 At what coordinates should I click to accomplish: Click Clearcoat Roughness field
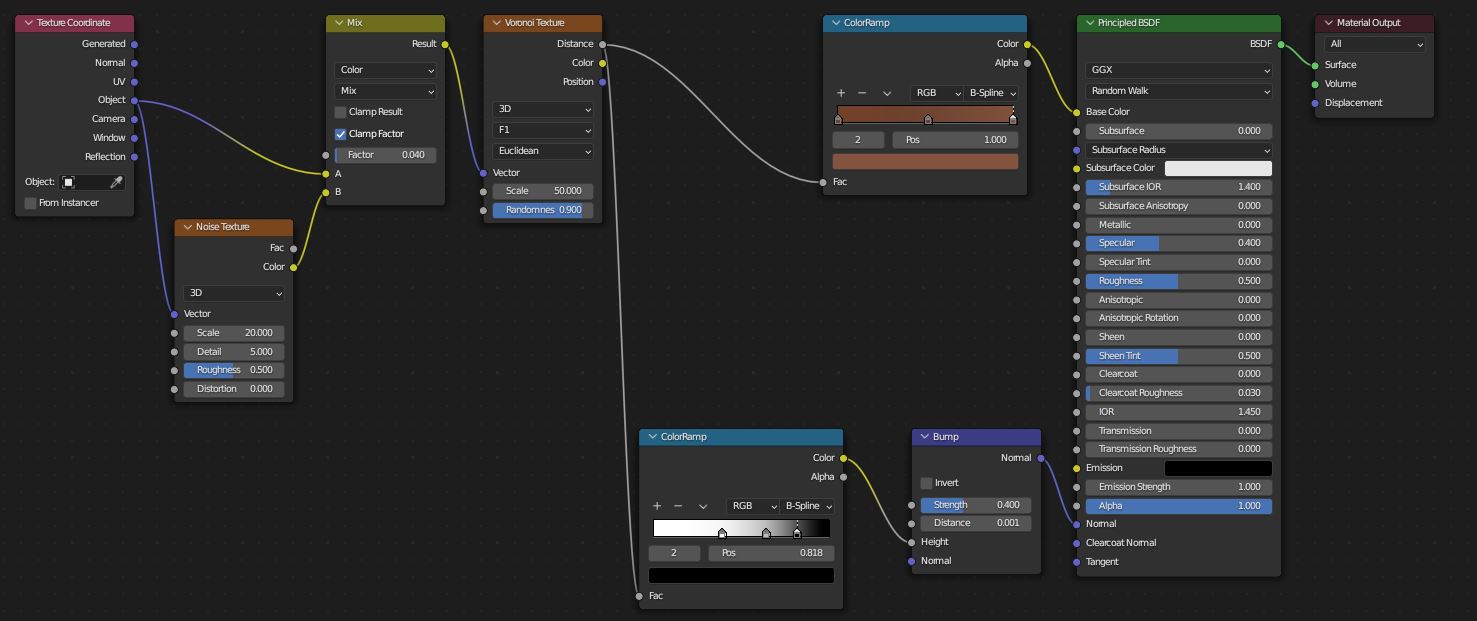point(1179,393)
